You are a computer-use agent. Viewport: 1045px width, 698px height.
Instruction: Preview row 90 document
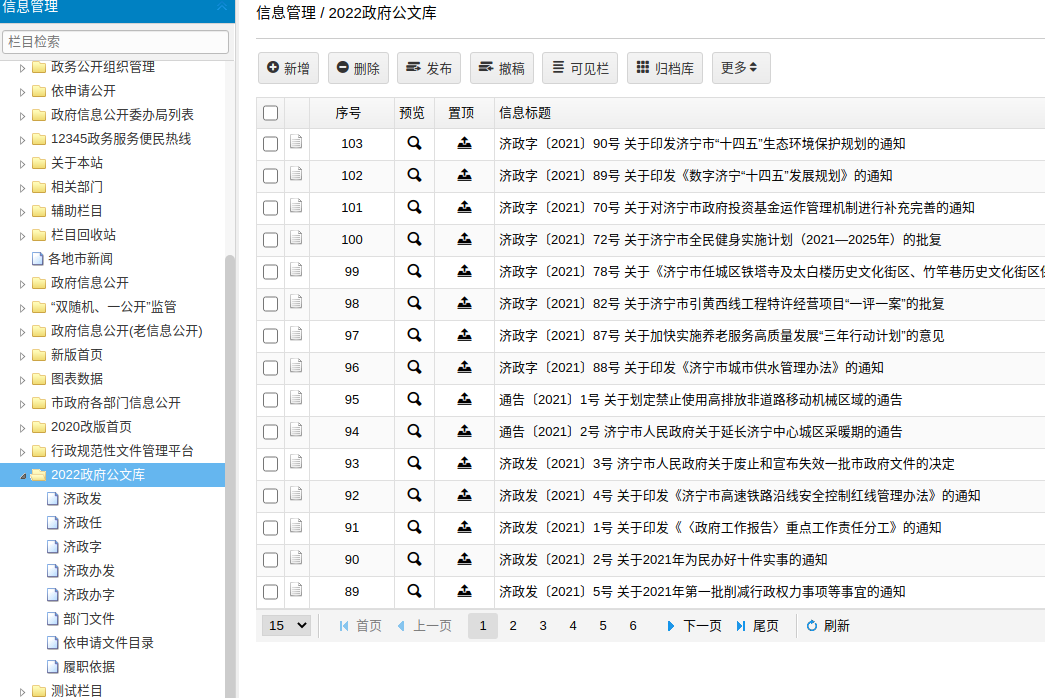[414, 559]
